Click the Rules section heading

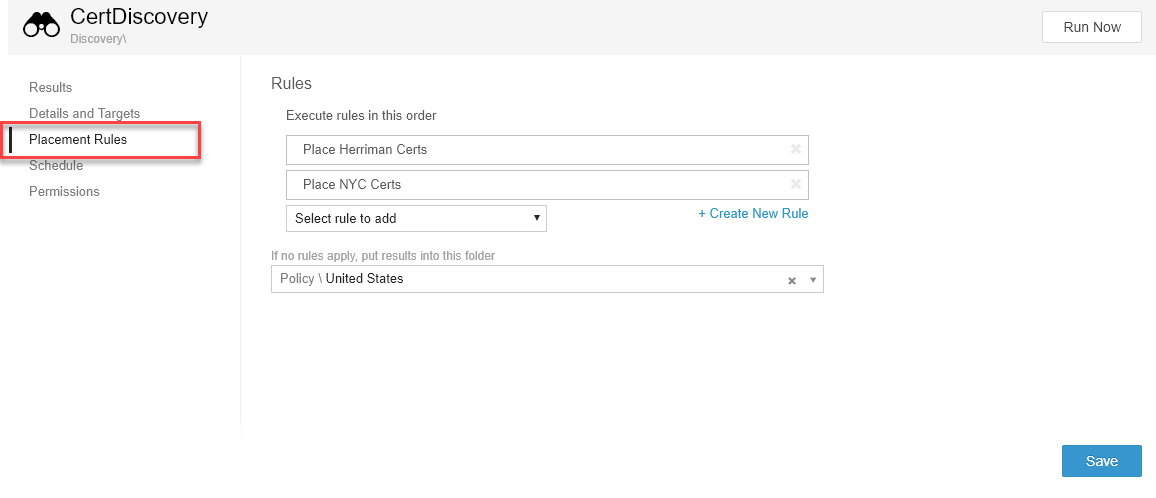tap(292, 83)
